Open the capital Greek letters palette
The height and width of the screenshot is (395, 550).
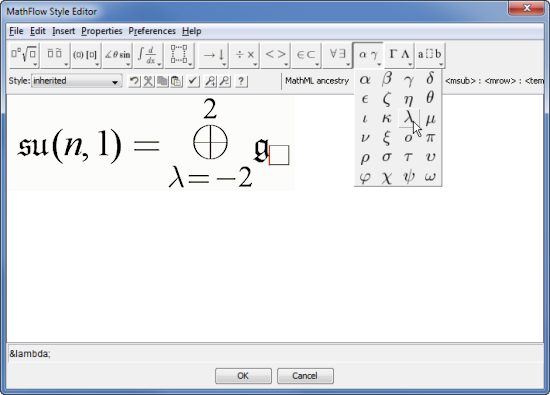tap(400, 55)
